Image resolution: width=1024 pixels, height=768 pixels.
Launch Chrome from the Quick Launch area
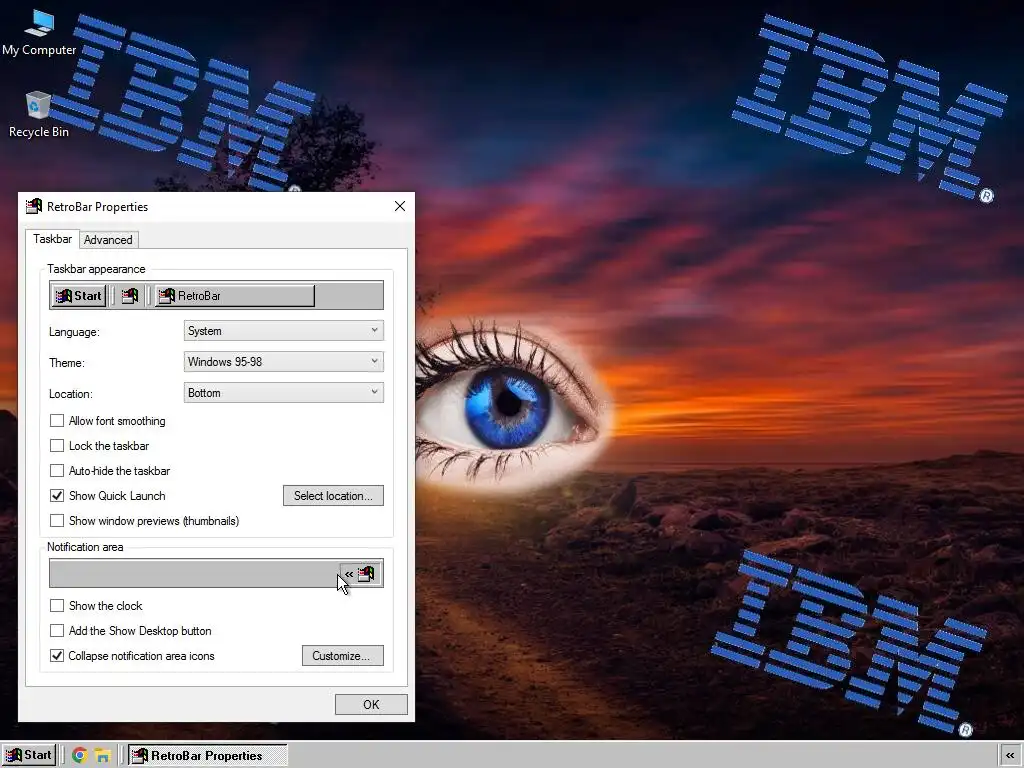tap(80, 756)
